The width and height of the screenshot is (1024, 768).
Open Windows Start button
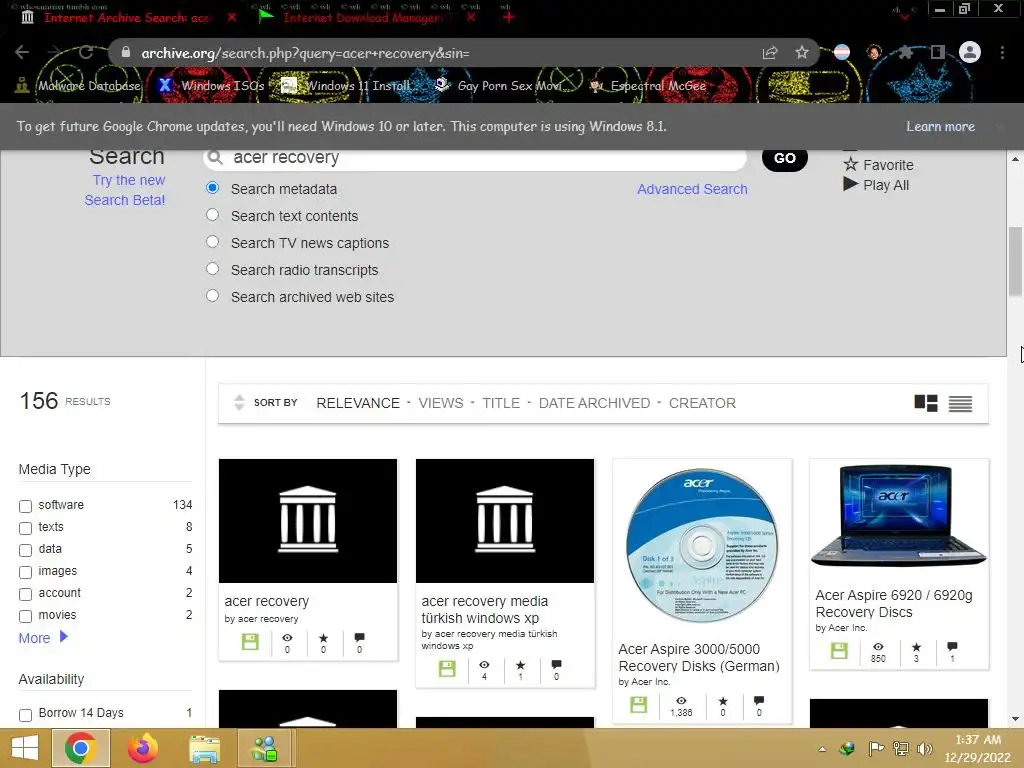pyautogui.click(x=25, y=748)
